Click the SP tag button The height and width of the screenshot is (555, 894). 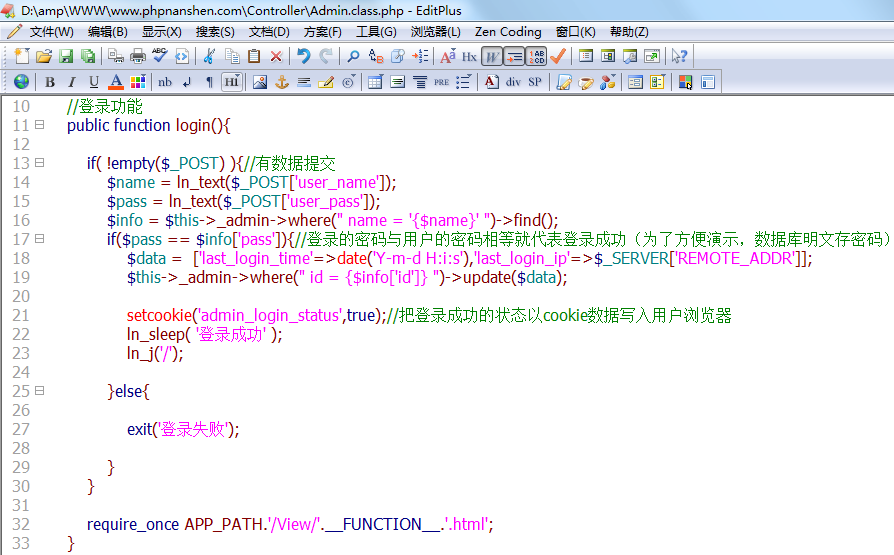535,82
